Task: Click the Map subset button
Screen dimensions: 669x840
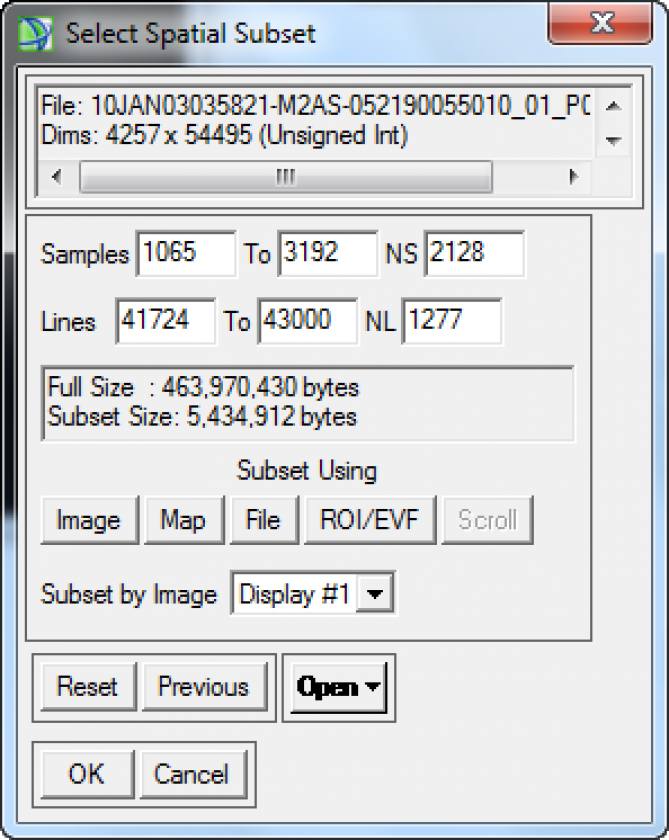Action: click(x=184, y=520)
